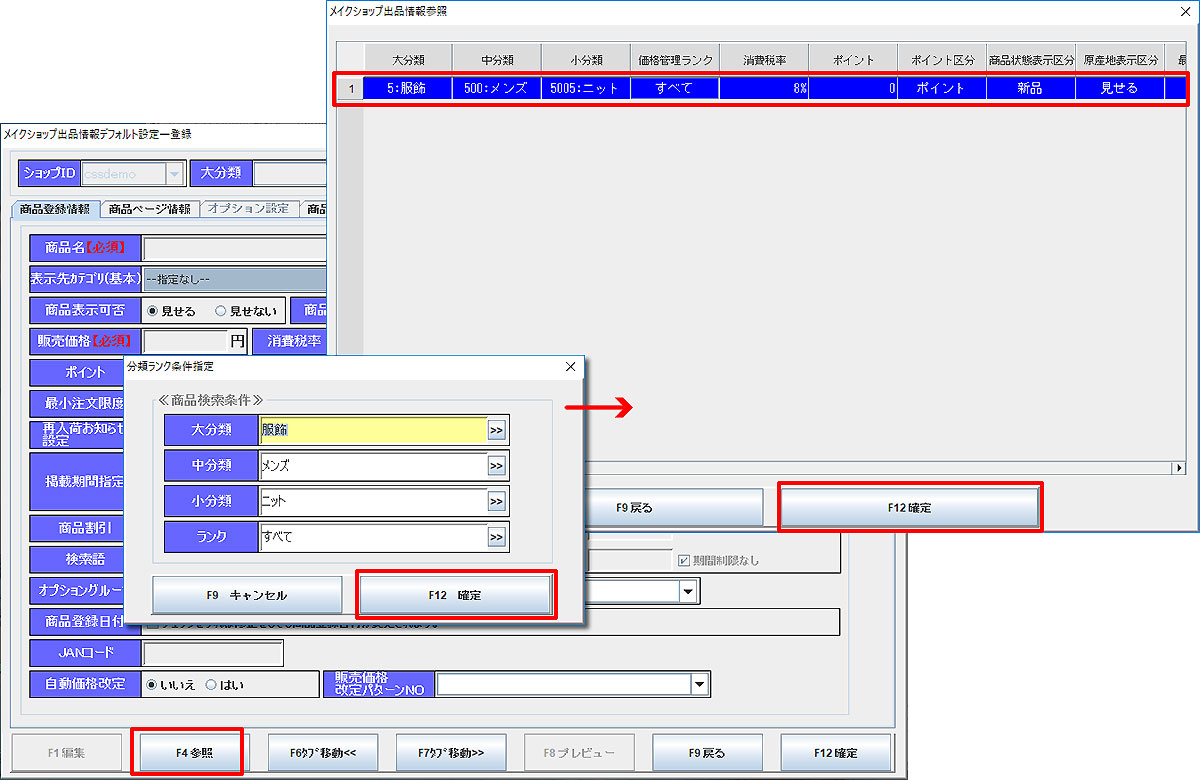Image resolution: width=1200 pixels, height=780 pixels.
Task: Toggle 期間制限なし checkbox
Action: (x=685, y=561)
